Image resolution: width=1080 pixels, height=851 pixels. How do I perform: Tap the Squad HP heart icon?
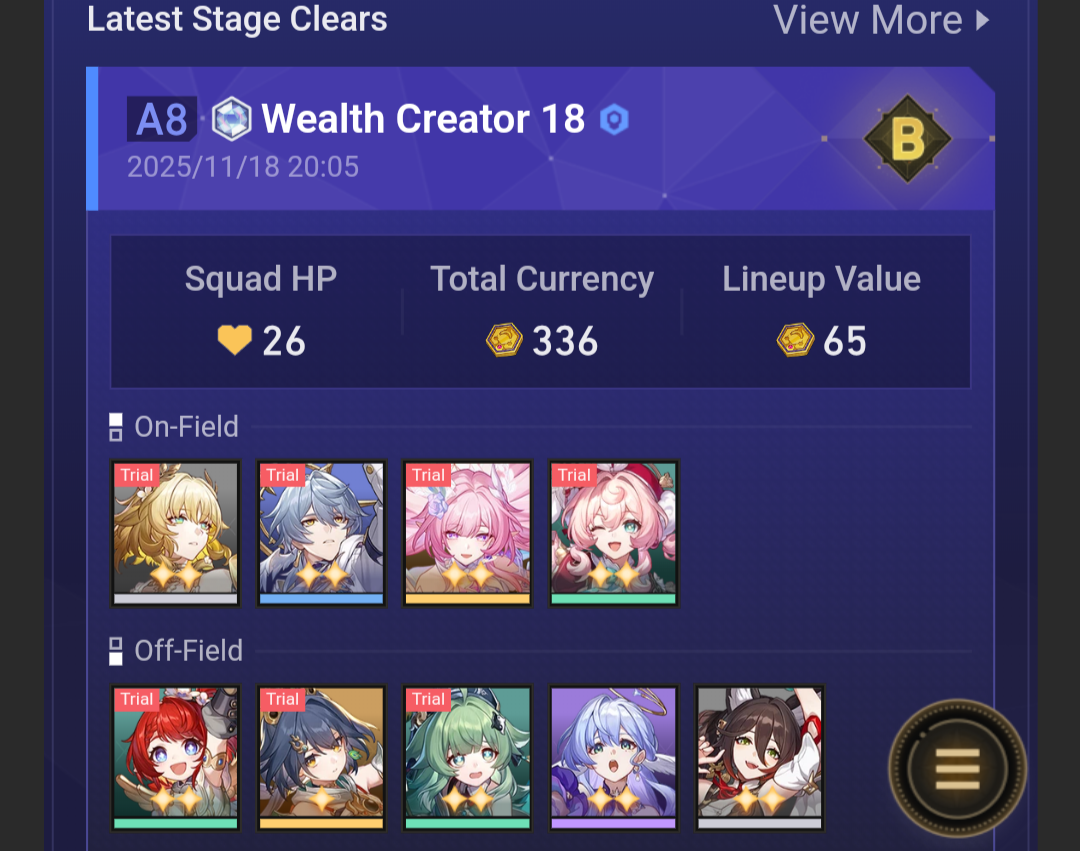pyautogui.click(x=234, y=340)
